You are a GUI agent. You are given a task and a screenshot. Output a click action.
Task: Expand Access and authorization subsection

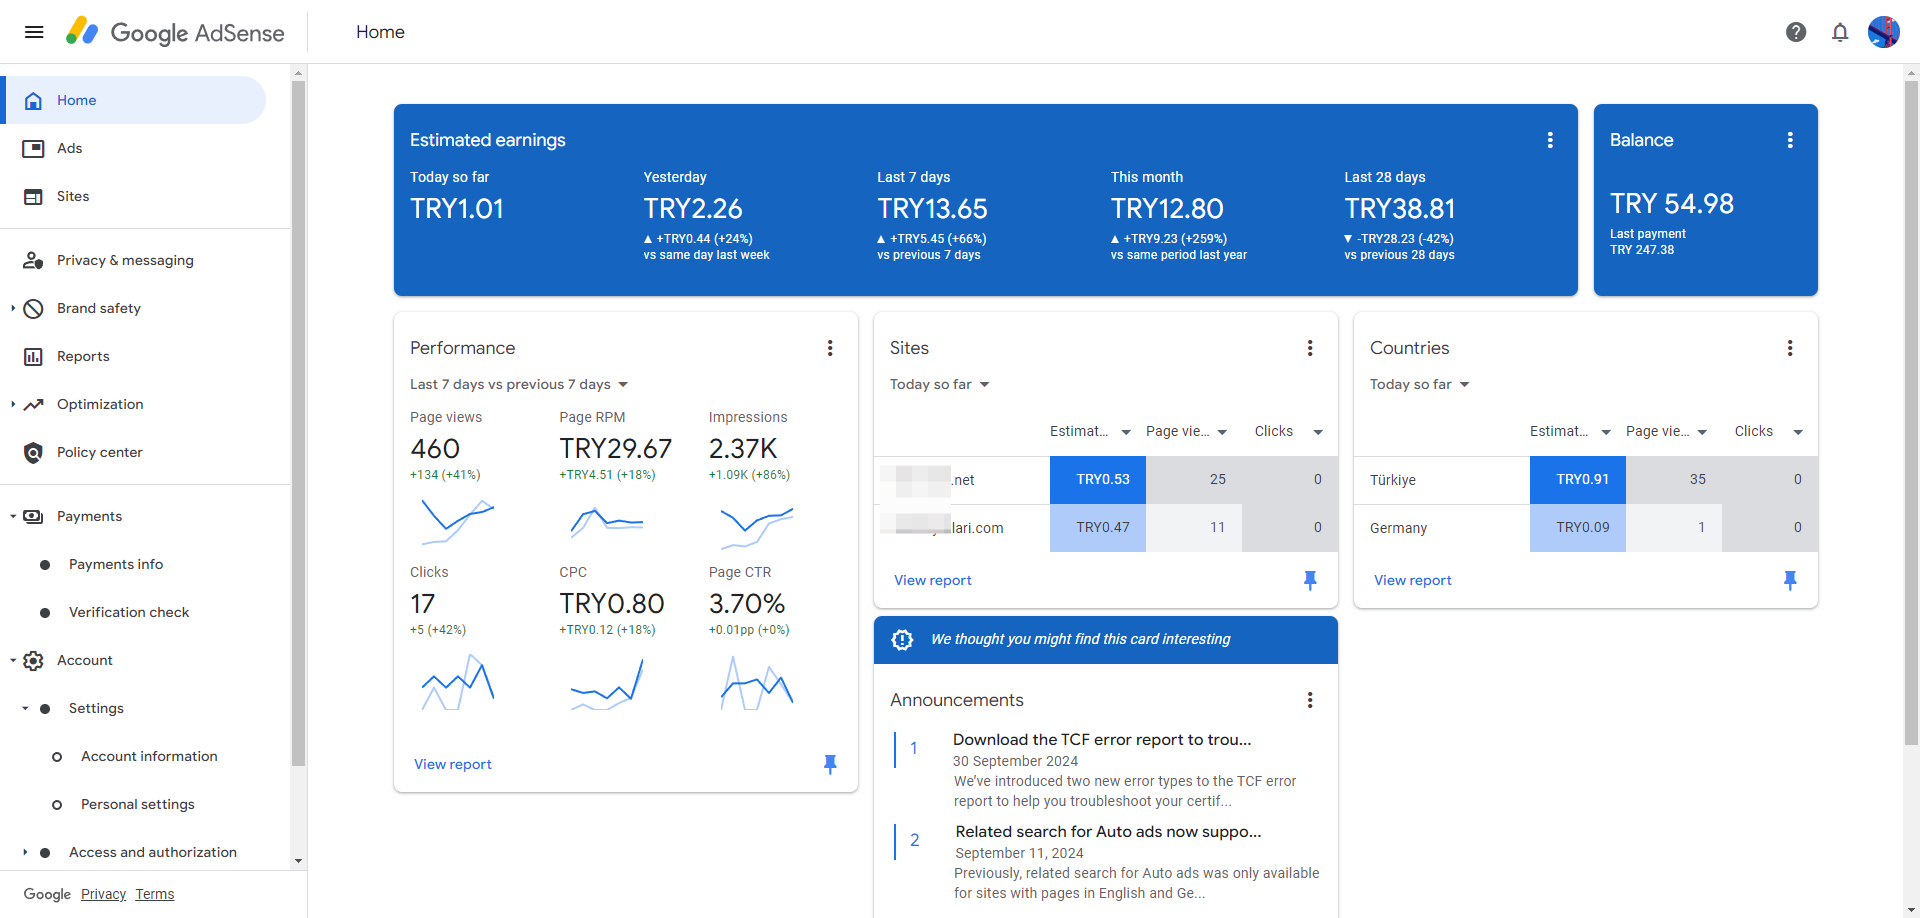coord(25,852)
